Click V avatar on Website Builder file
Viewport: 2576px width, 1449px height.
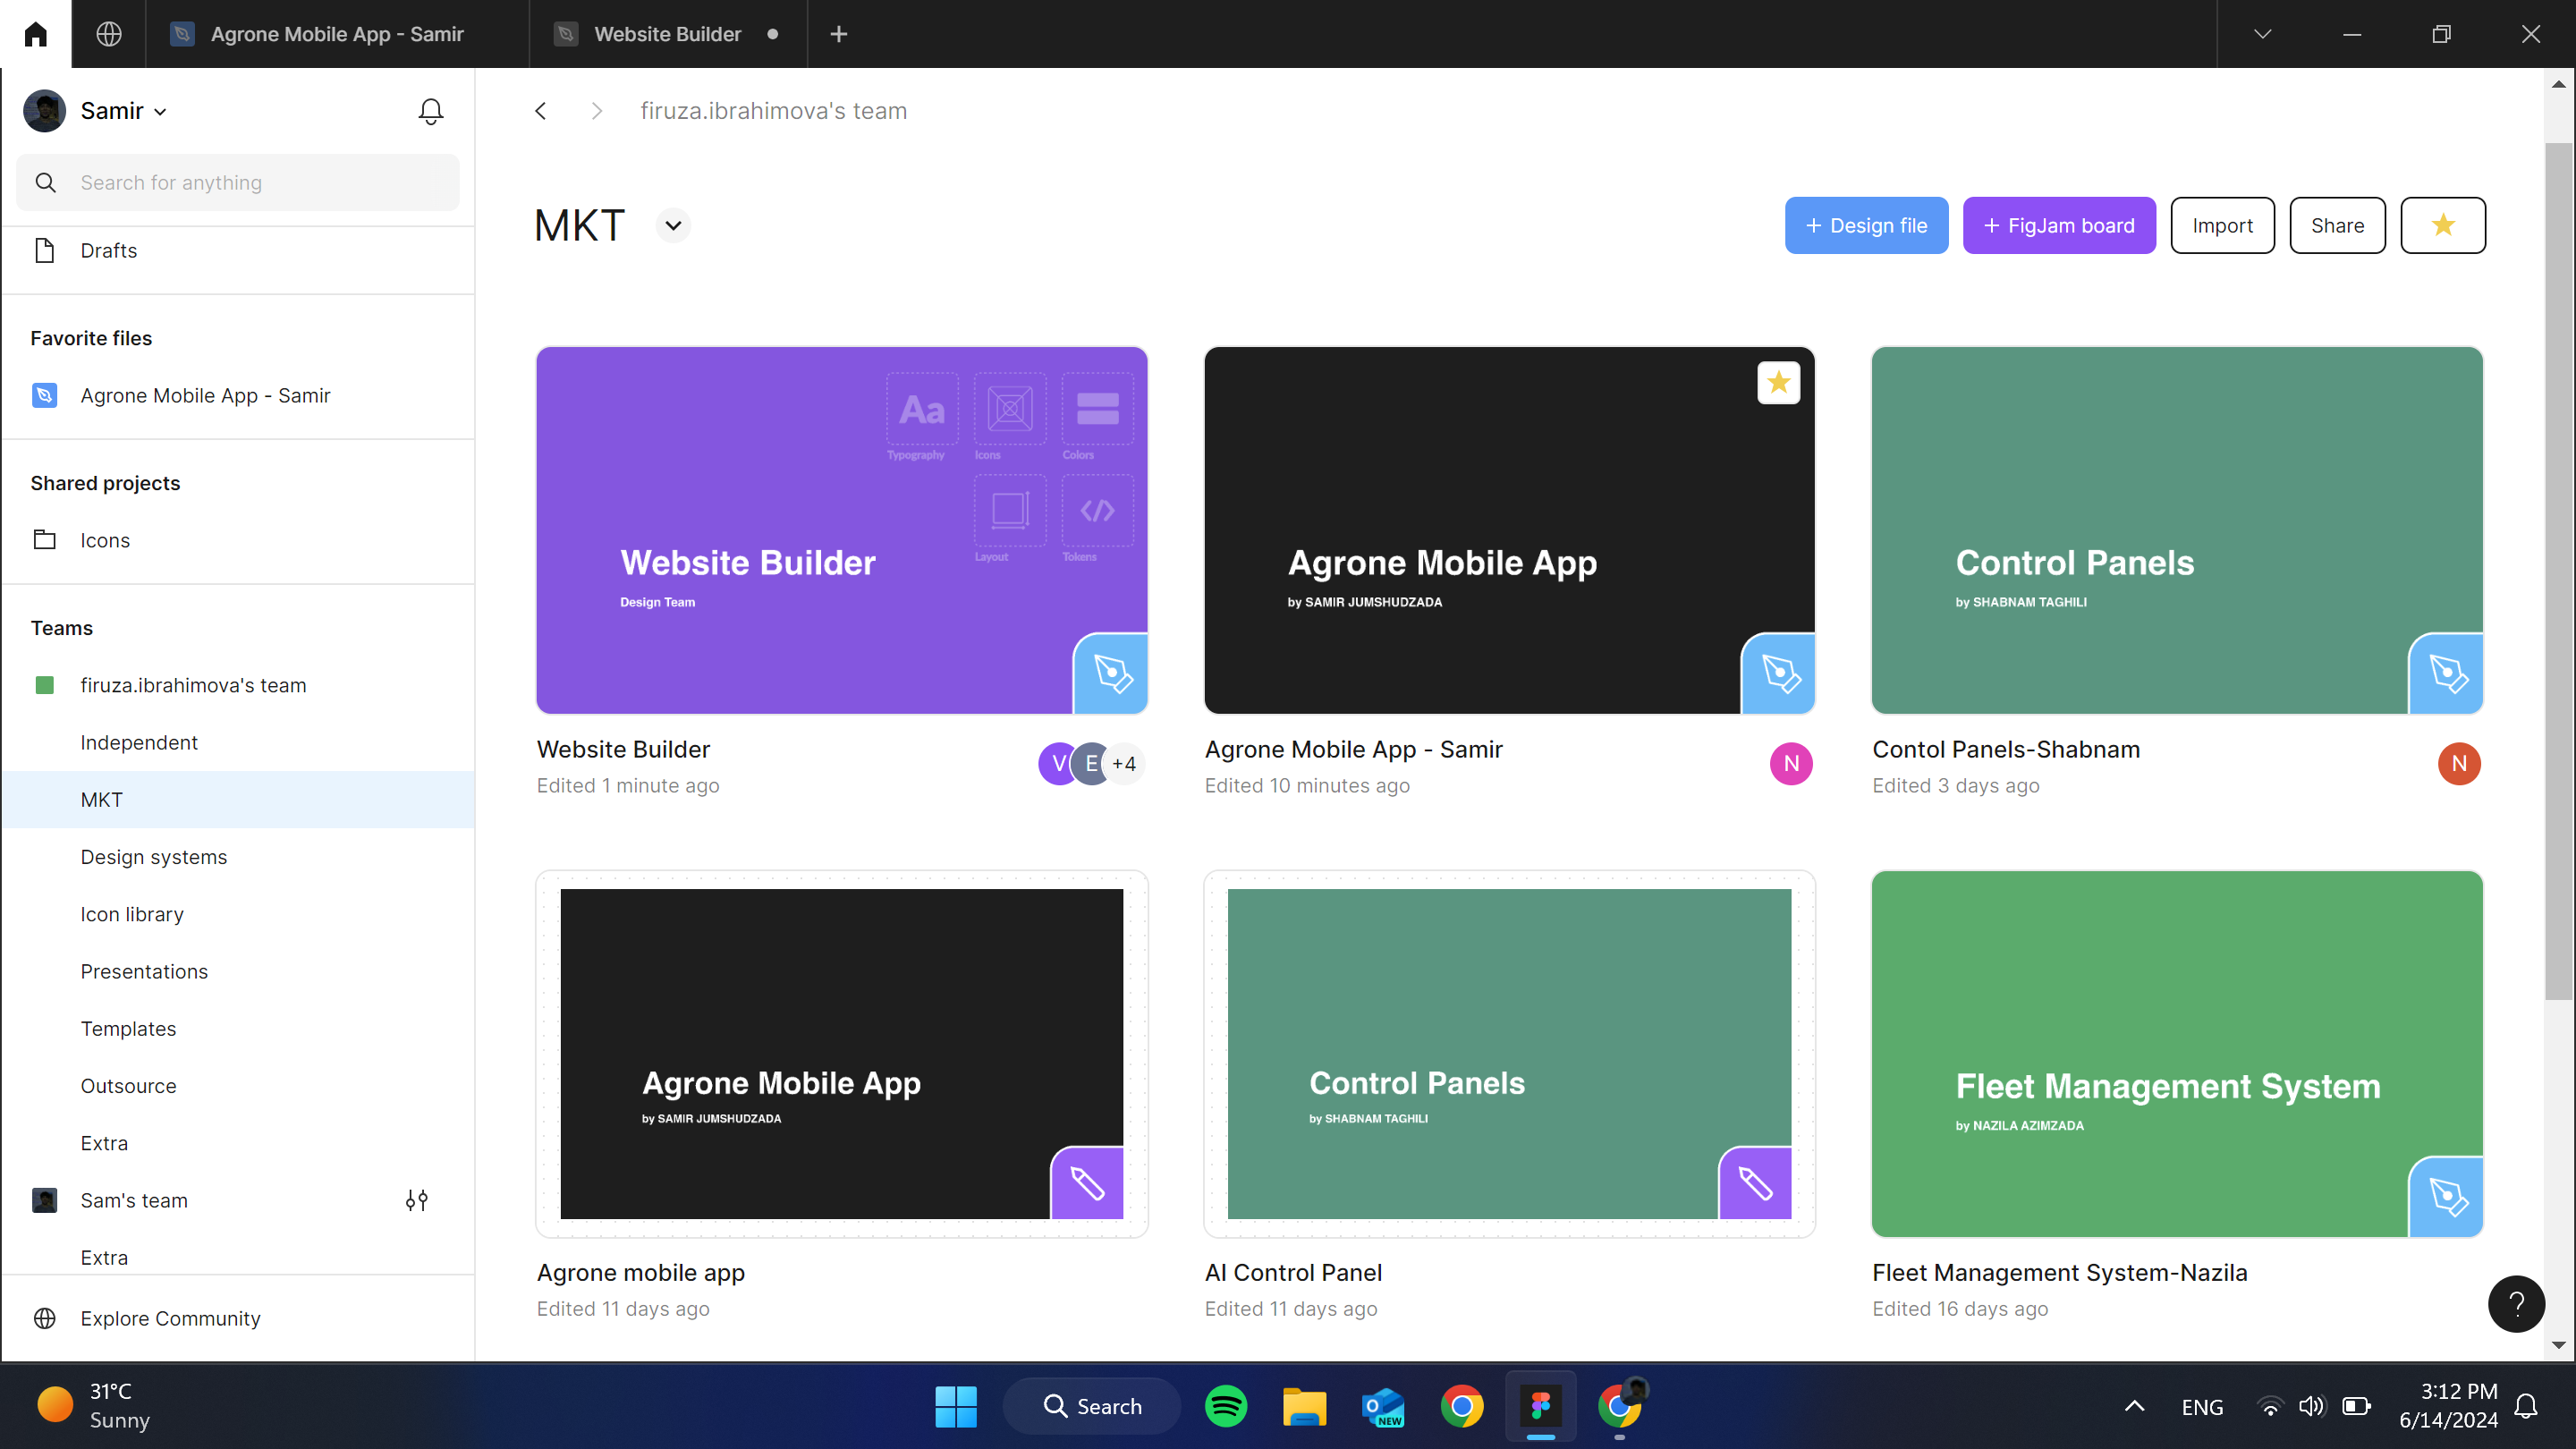pyautogui.click(x=1056, y=764)
